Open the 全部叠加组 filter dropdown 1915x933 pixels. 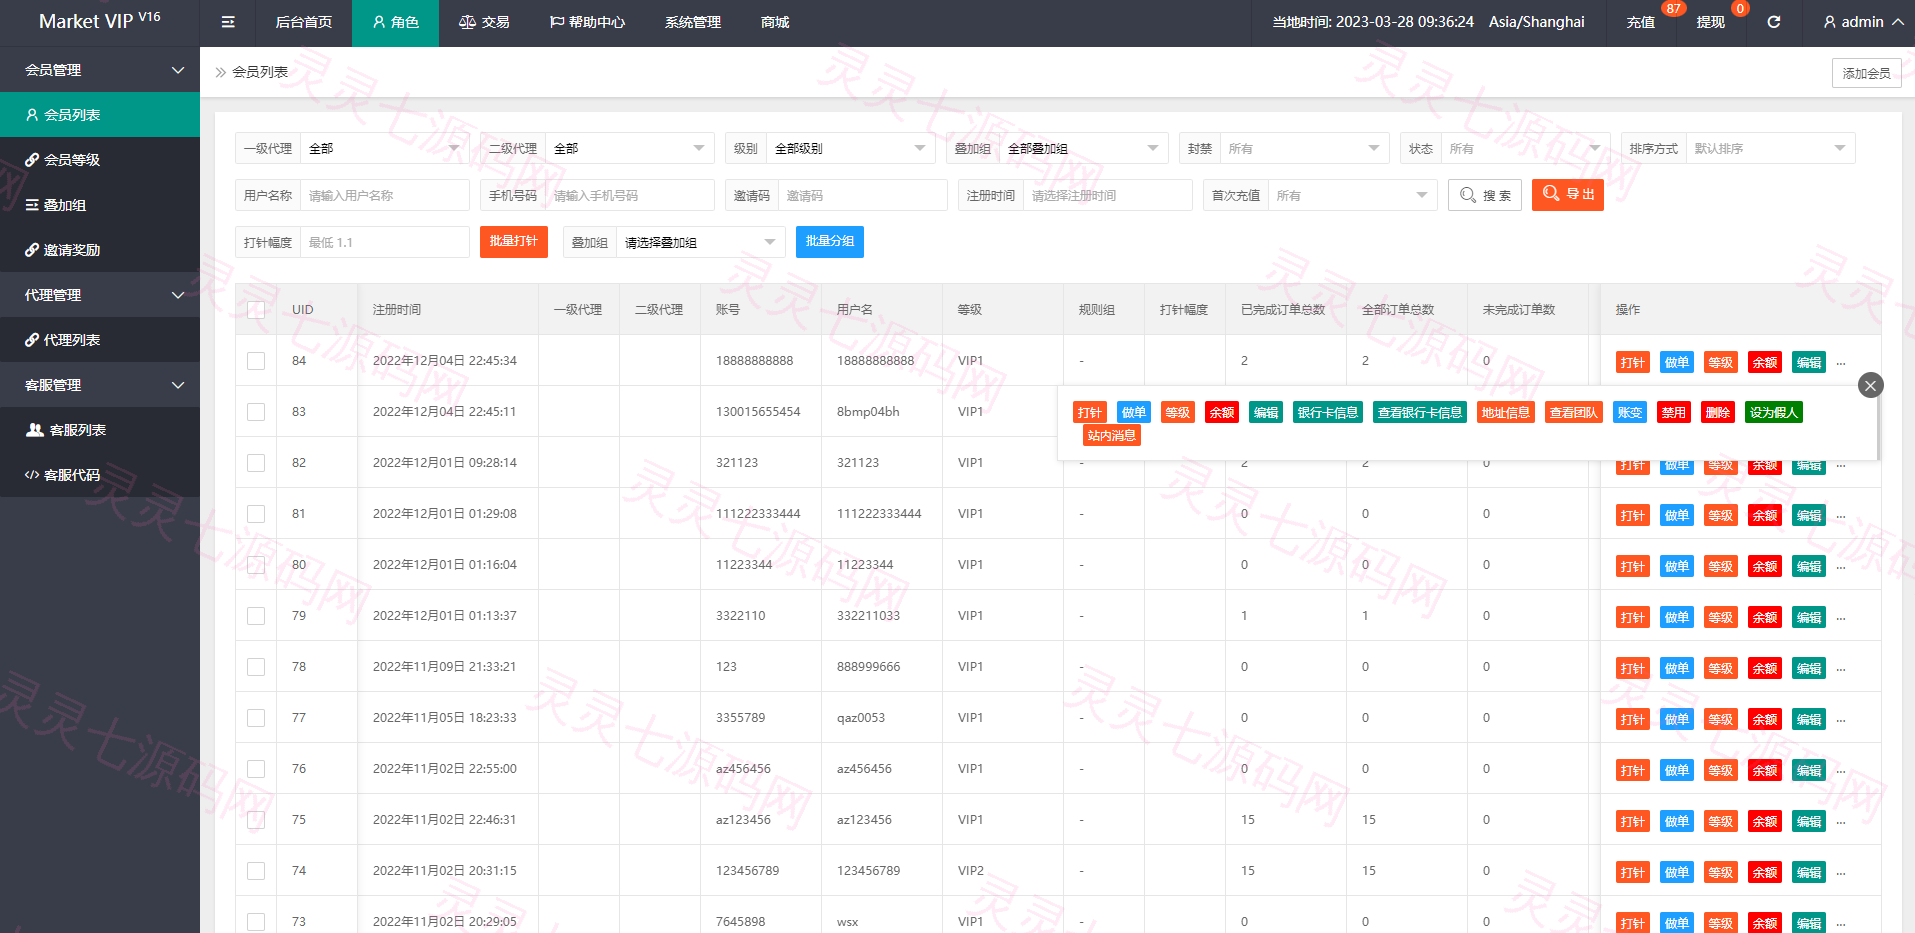click(1084, 148)
